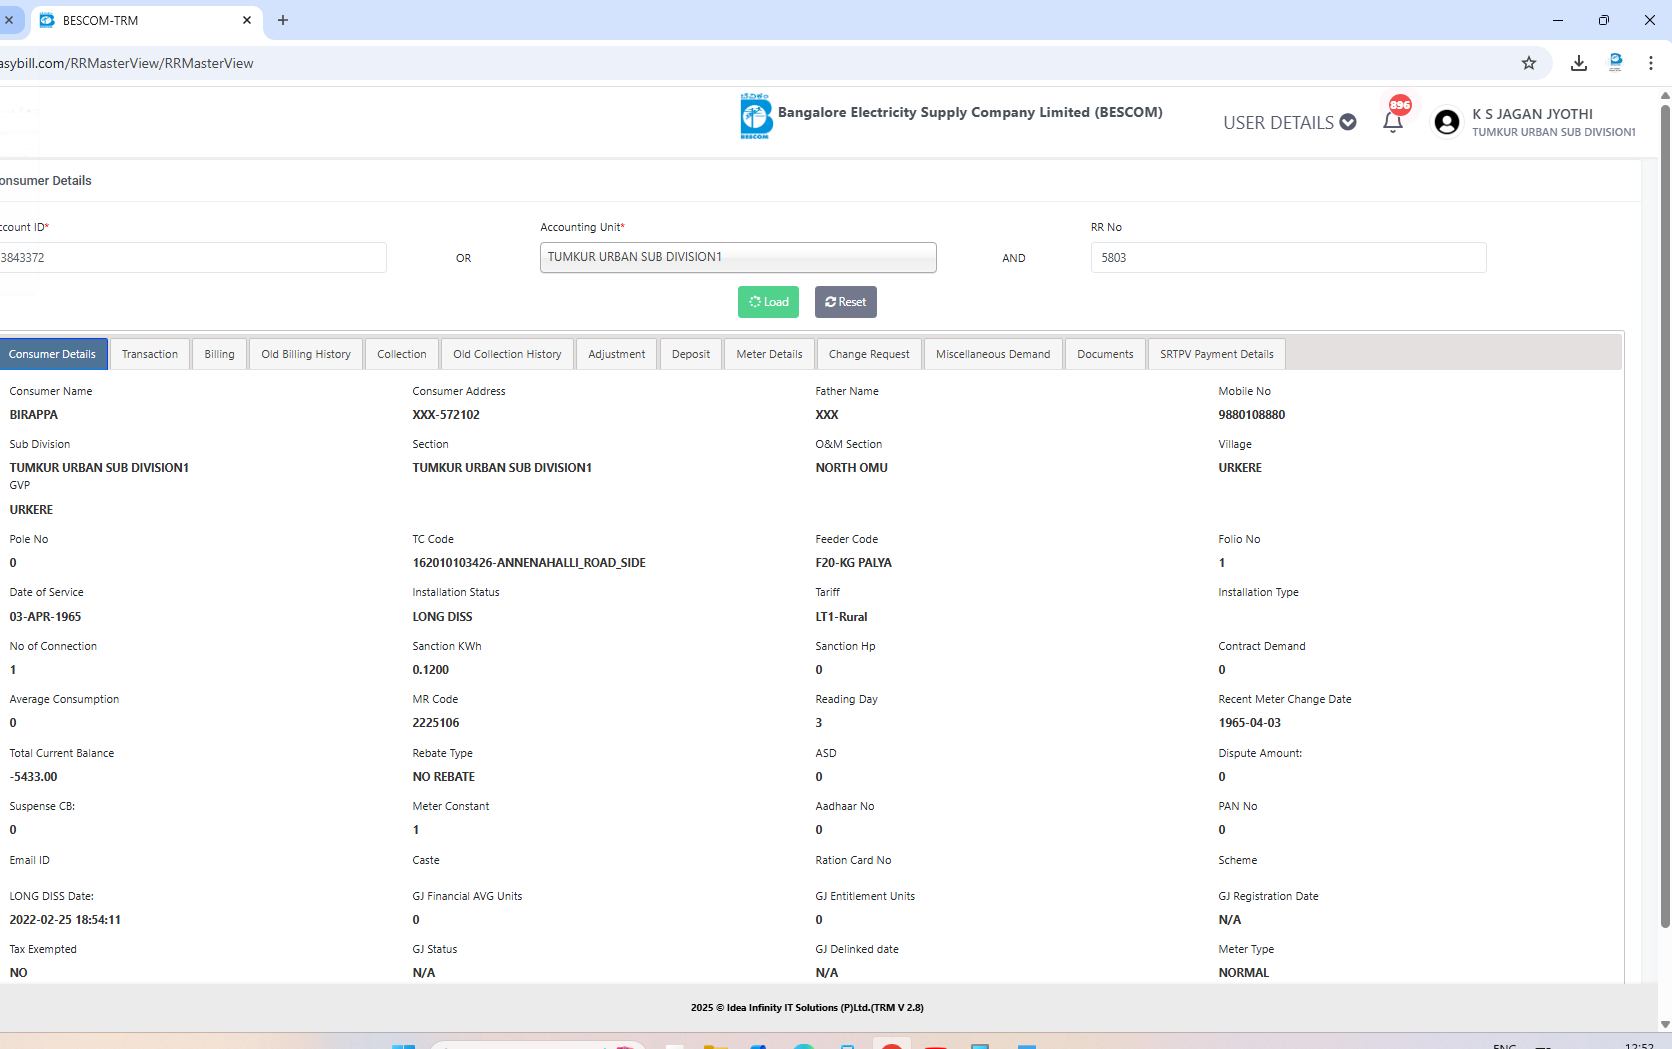The height and width of the screenshot is (1049, 1672).
Task: Open the Meter Details tab
Action: pos(769,354)
